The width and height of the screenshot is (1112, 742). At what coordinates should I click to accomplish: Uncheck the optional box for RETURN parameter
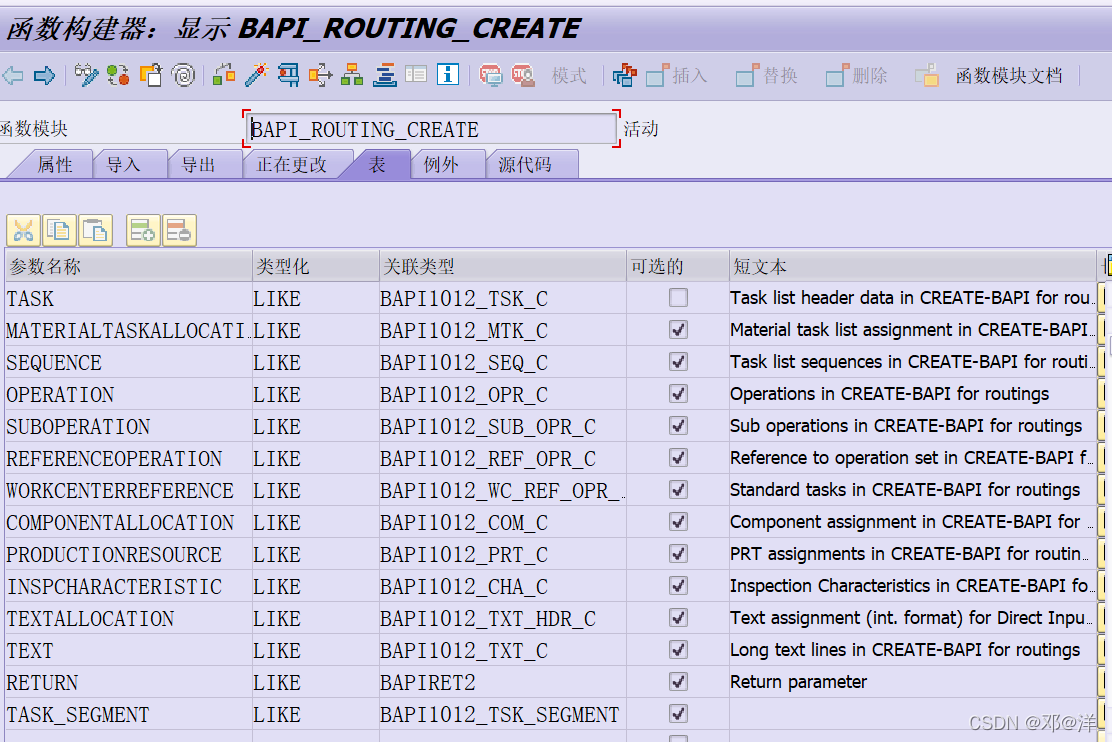click(676, 683)
